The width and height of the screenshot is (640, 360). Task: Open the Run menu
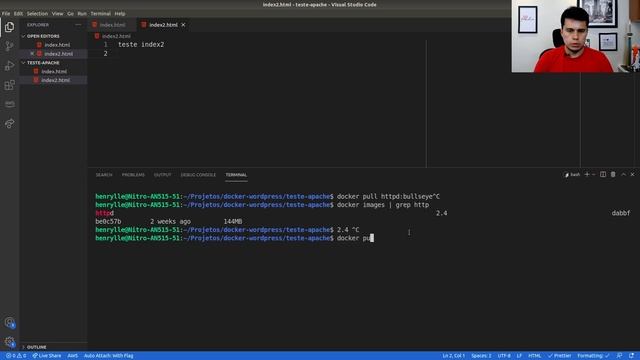click(x=82, y=13)
